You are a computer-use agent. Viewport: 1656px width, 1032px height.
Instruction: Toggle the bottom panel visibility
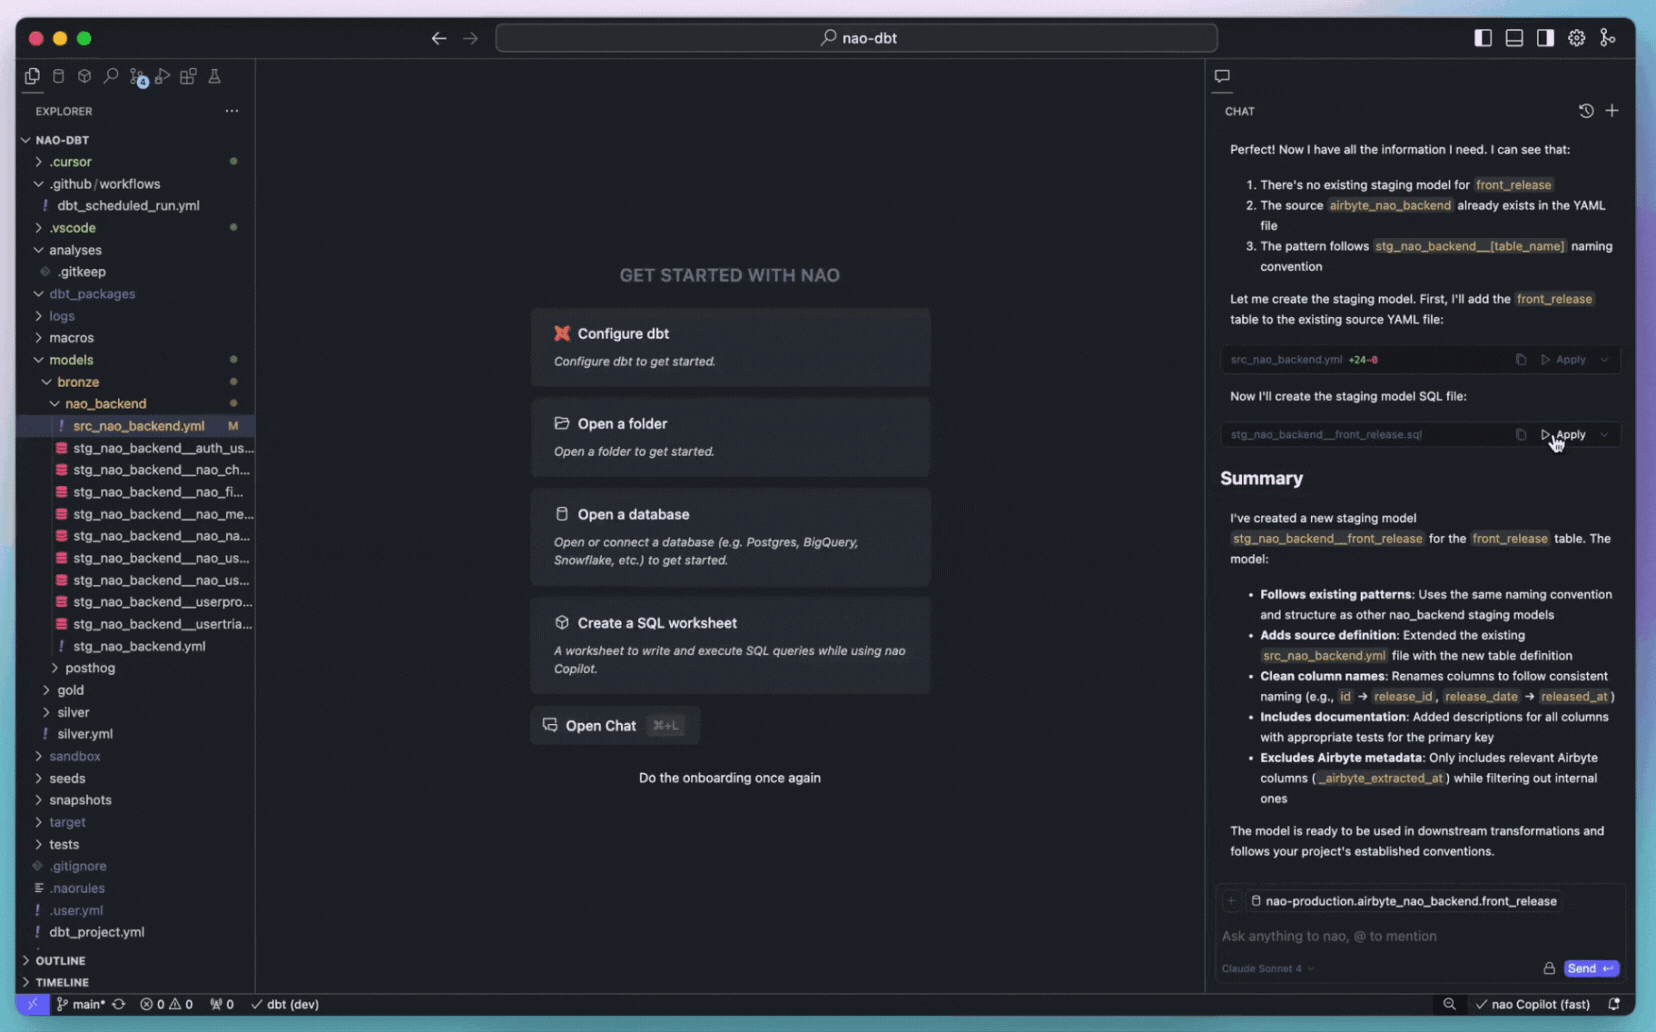coord(1514,38)
